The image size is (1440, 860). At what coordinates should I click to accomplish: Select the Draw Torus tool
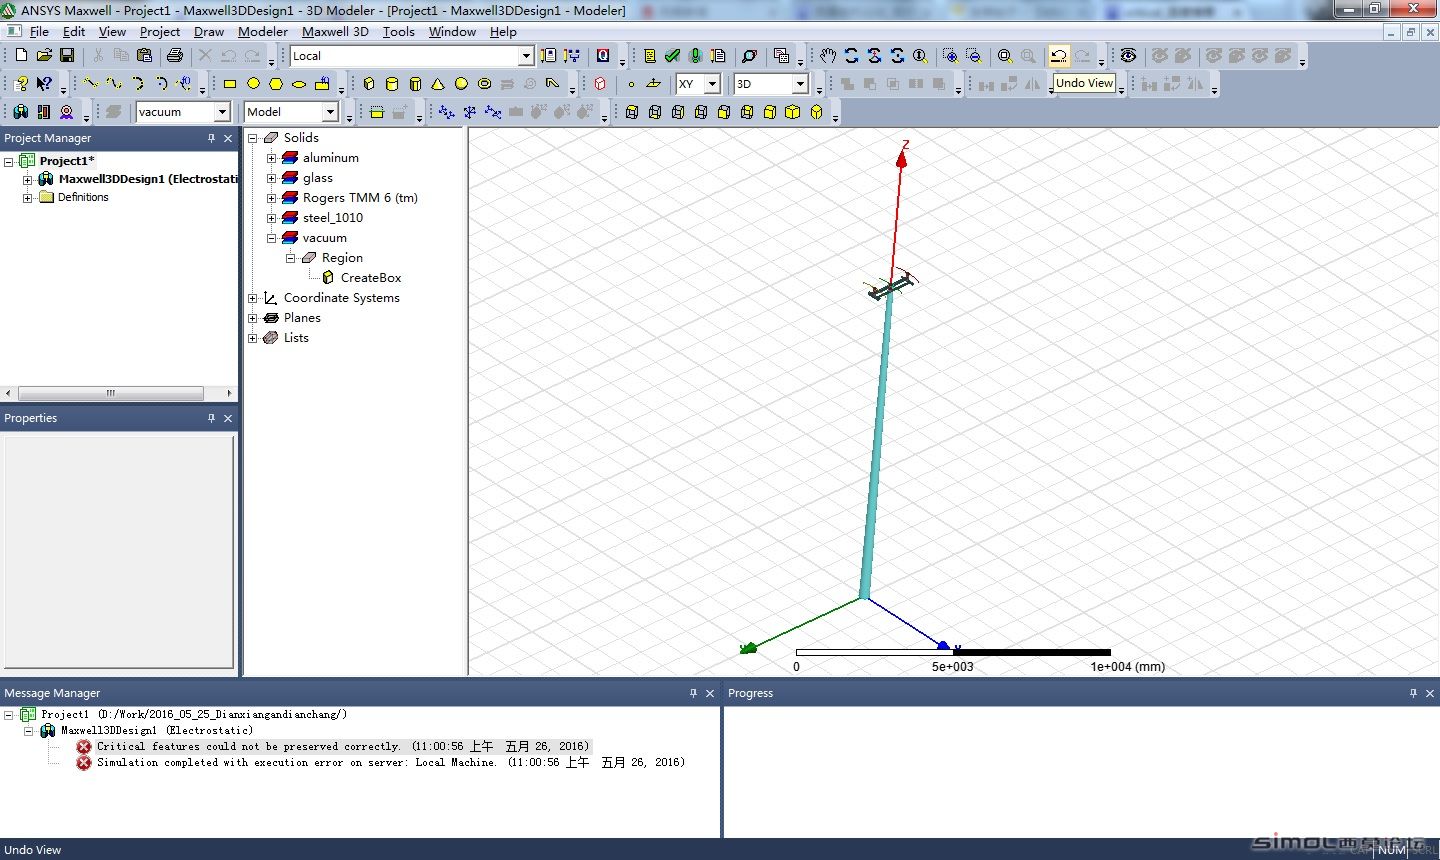[x=484, y=84]
